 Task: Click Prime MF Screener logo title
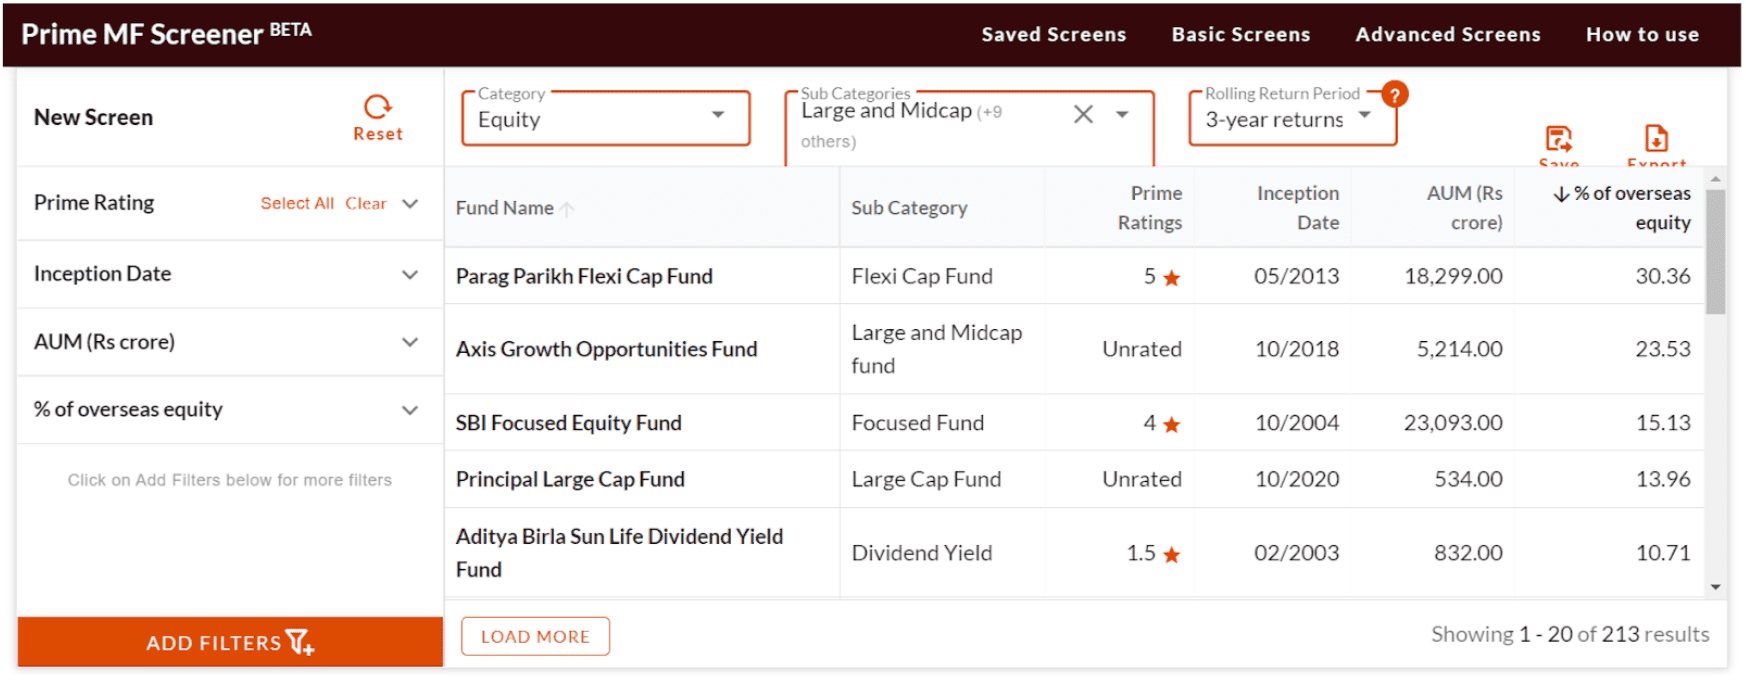tap(166, 34)
